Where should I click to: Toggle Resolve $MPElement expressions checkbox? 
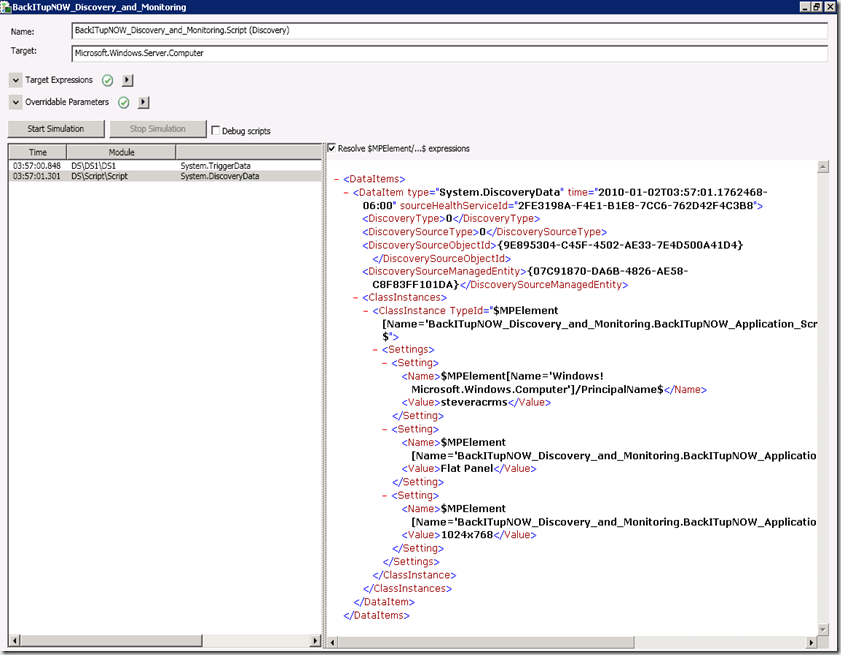pyautogui.click(x=332, y=148)
